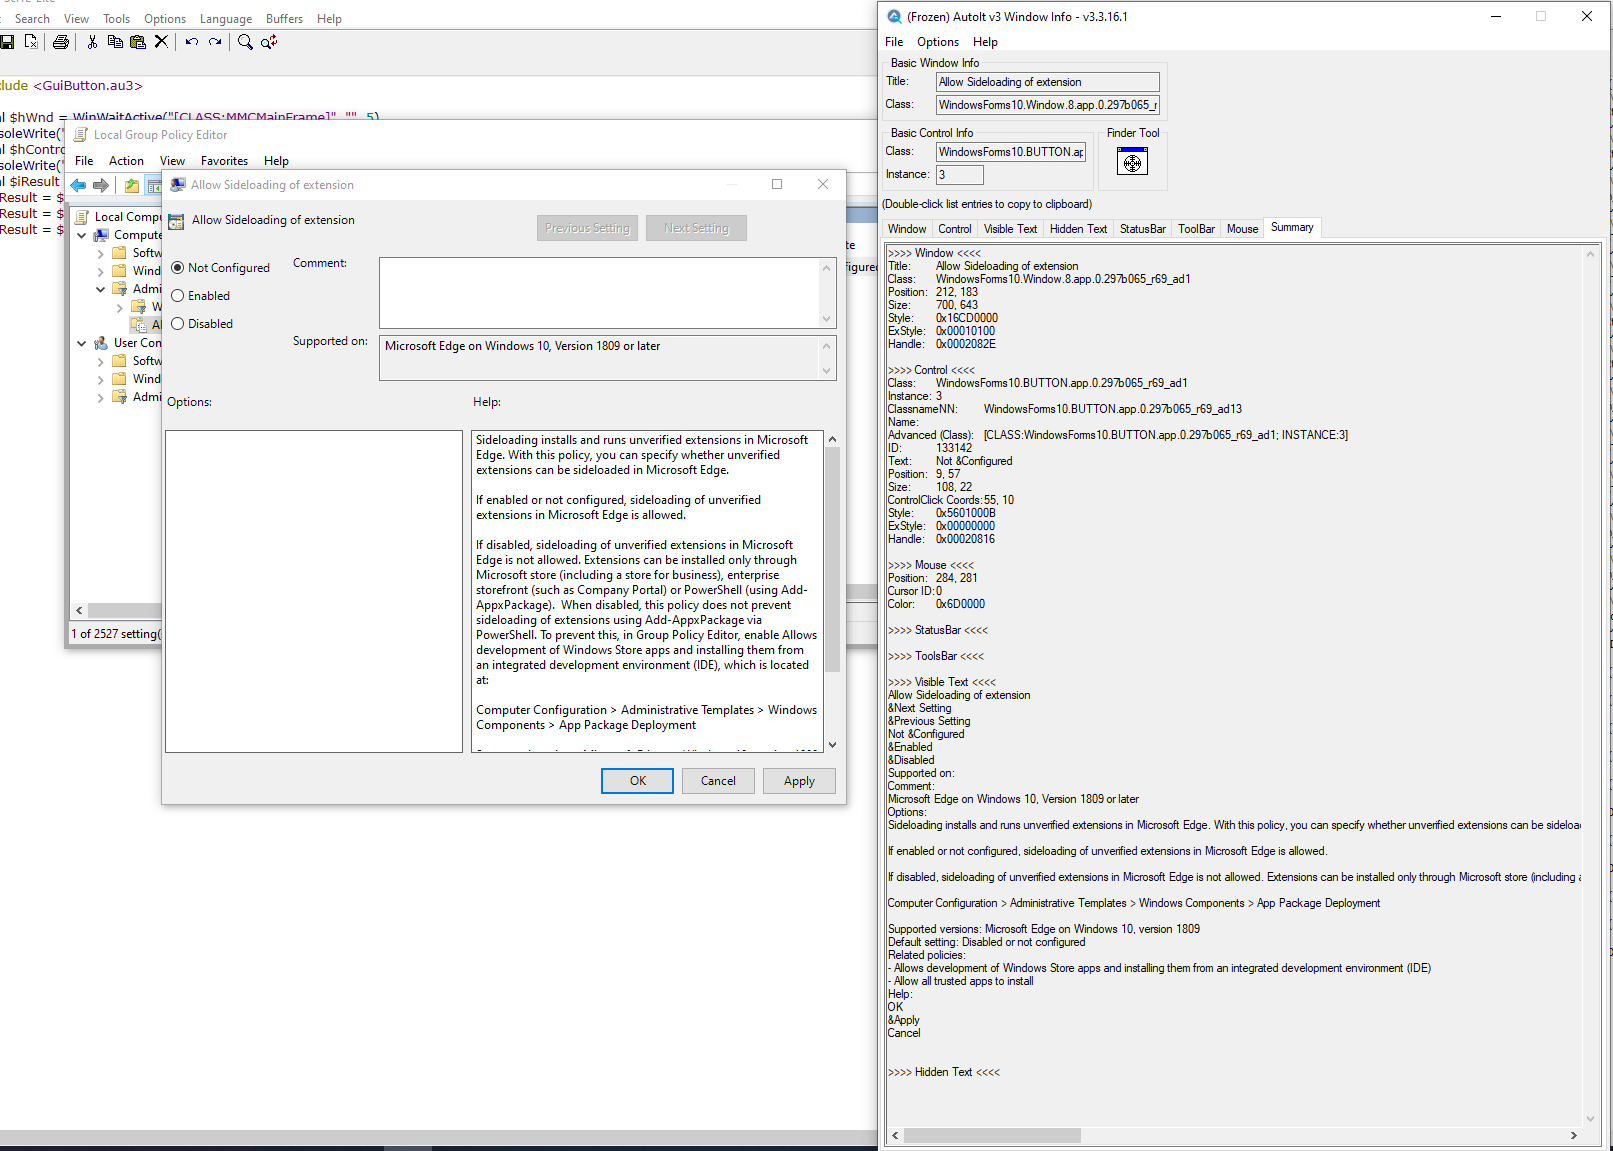The height and width of the screenshot is (1151, 1613).
Task: Click the Replace icon in SciTE toolbar
Action: pos(269,42)
